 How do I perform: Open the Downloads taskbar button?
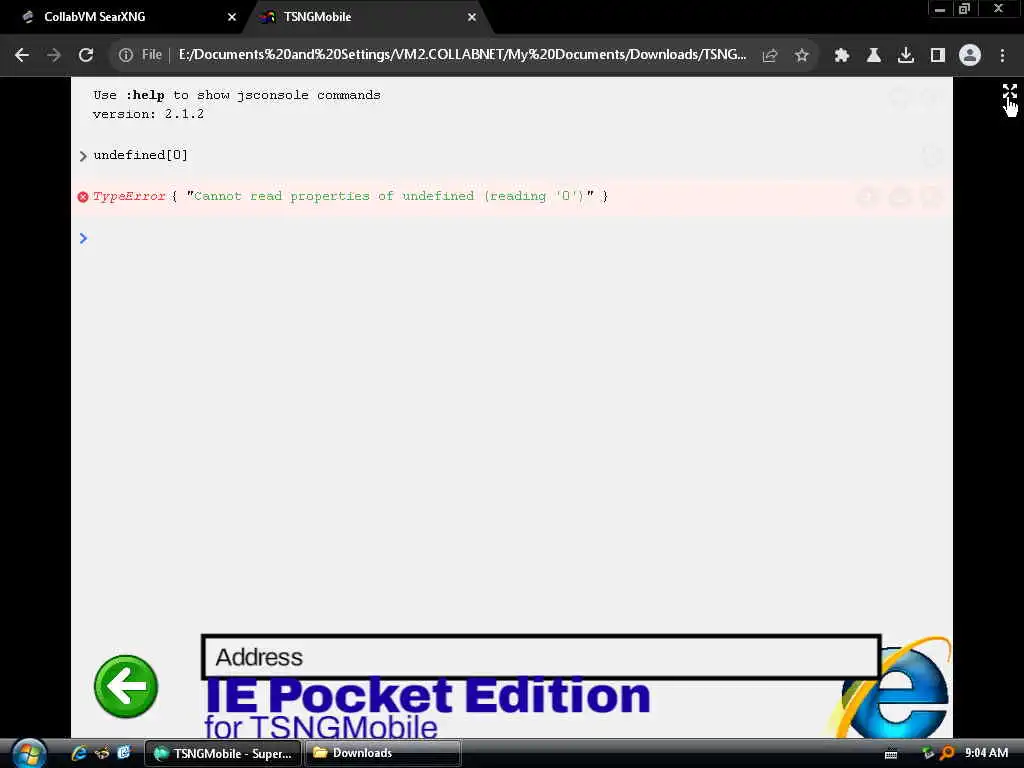[382, 753]
